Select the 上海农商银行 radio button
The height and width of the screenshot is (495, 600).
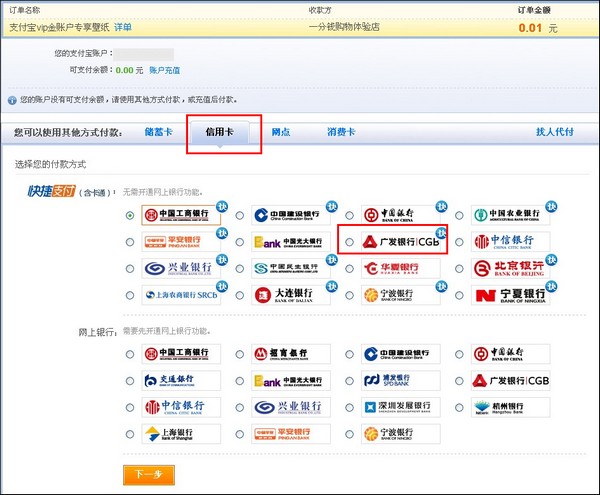(130, 295)
